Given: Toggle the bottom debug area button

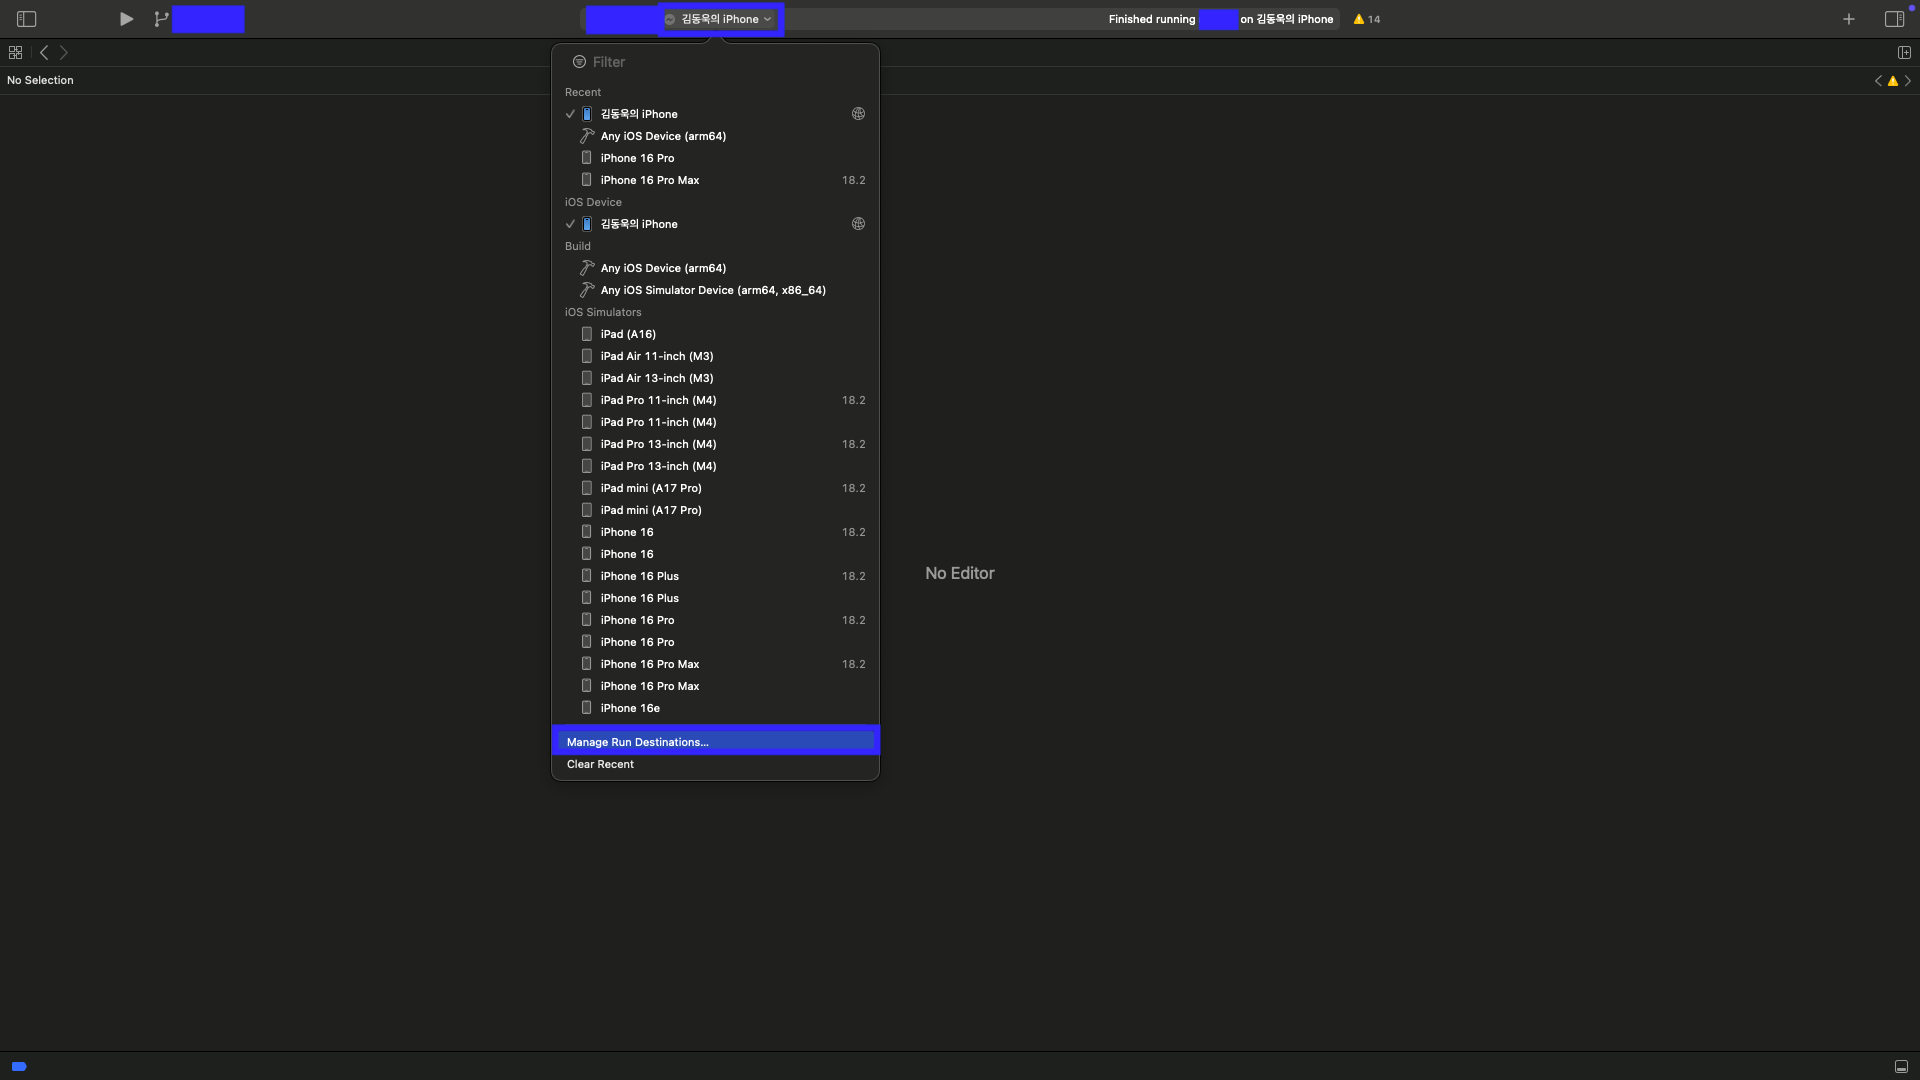Looking at the screenshot, I should [x=1901, y=1067].
